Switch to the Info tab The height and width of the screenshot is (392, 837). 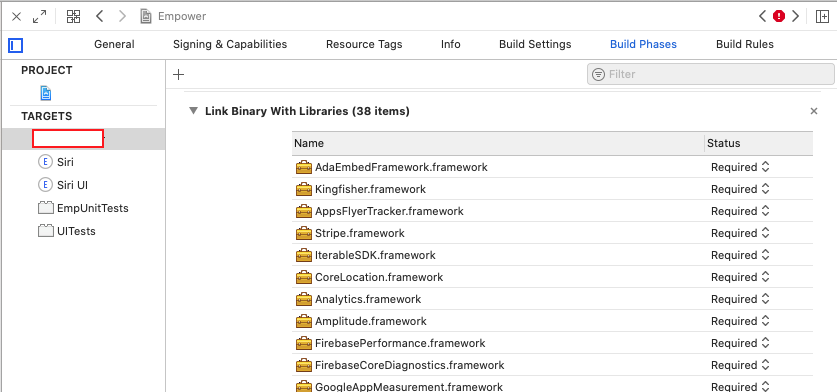click(x=451, y=44)
